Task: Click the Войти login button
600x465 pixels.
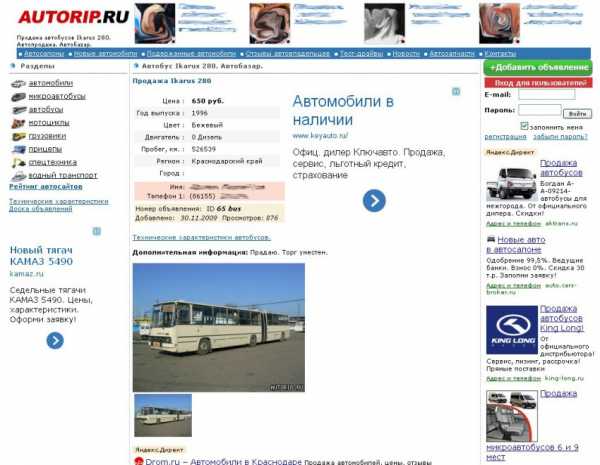Action: [577, 114]
